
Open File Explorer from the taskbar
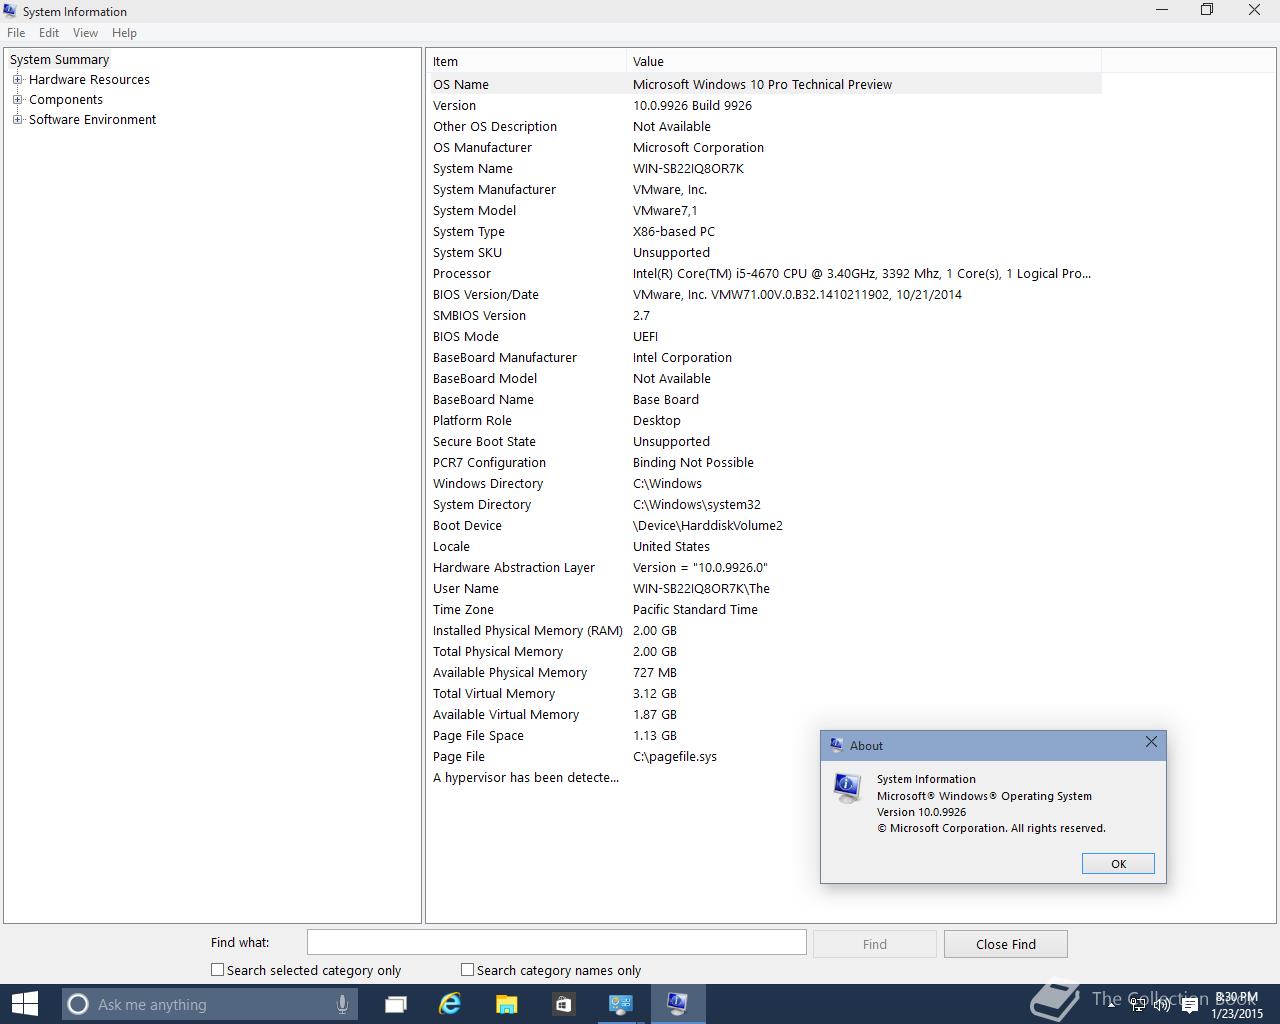[x=507, y=1004]
